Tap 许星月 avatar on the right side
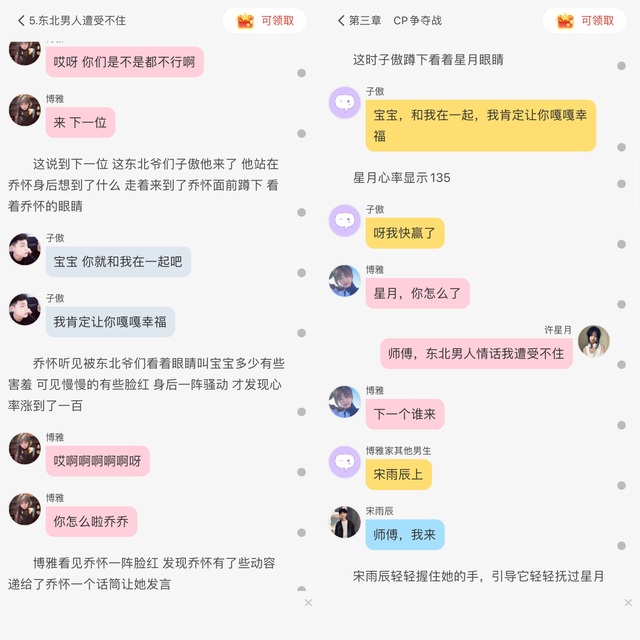 (x=593, y=341)
